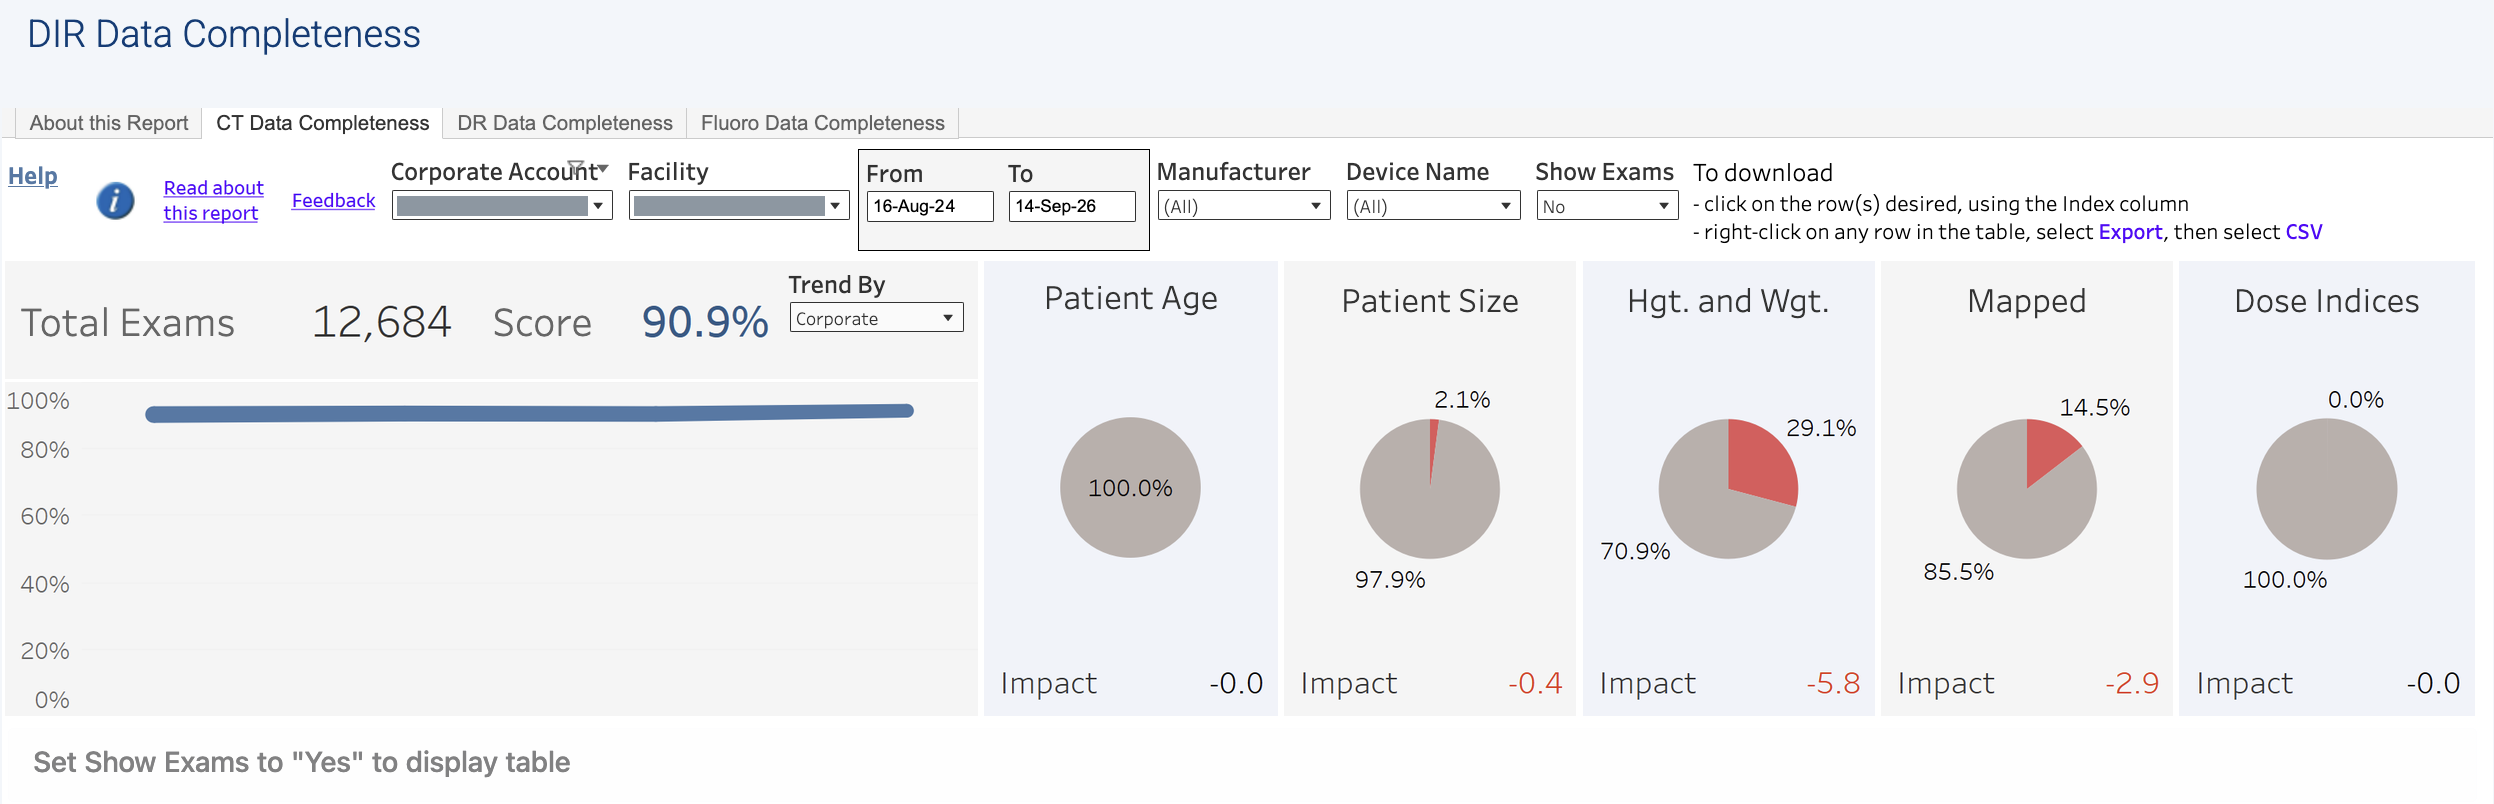Screen dimensions: 2494x804
Task: Click the blue score trend line
Action: pyautogui.click(x=529, y=412)
